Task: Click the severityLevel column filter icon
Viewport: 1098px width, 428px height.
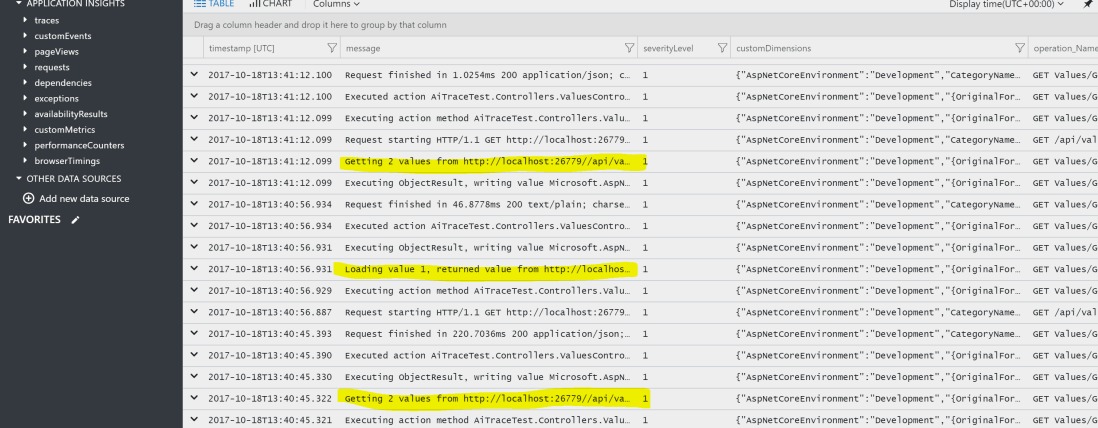Action: (721, 48)
